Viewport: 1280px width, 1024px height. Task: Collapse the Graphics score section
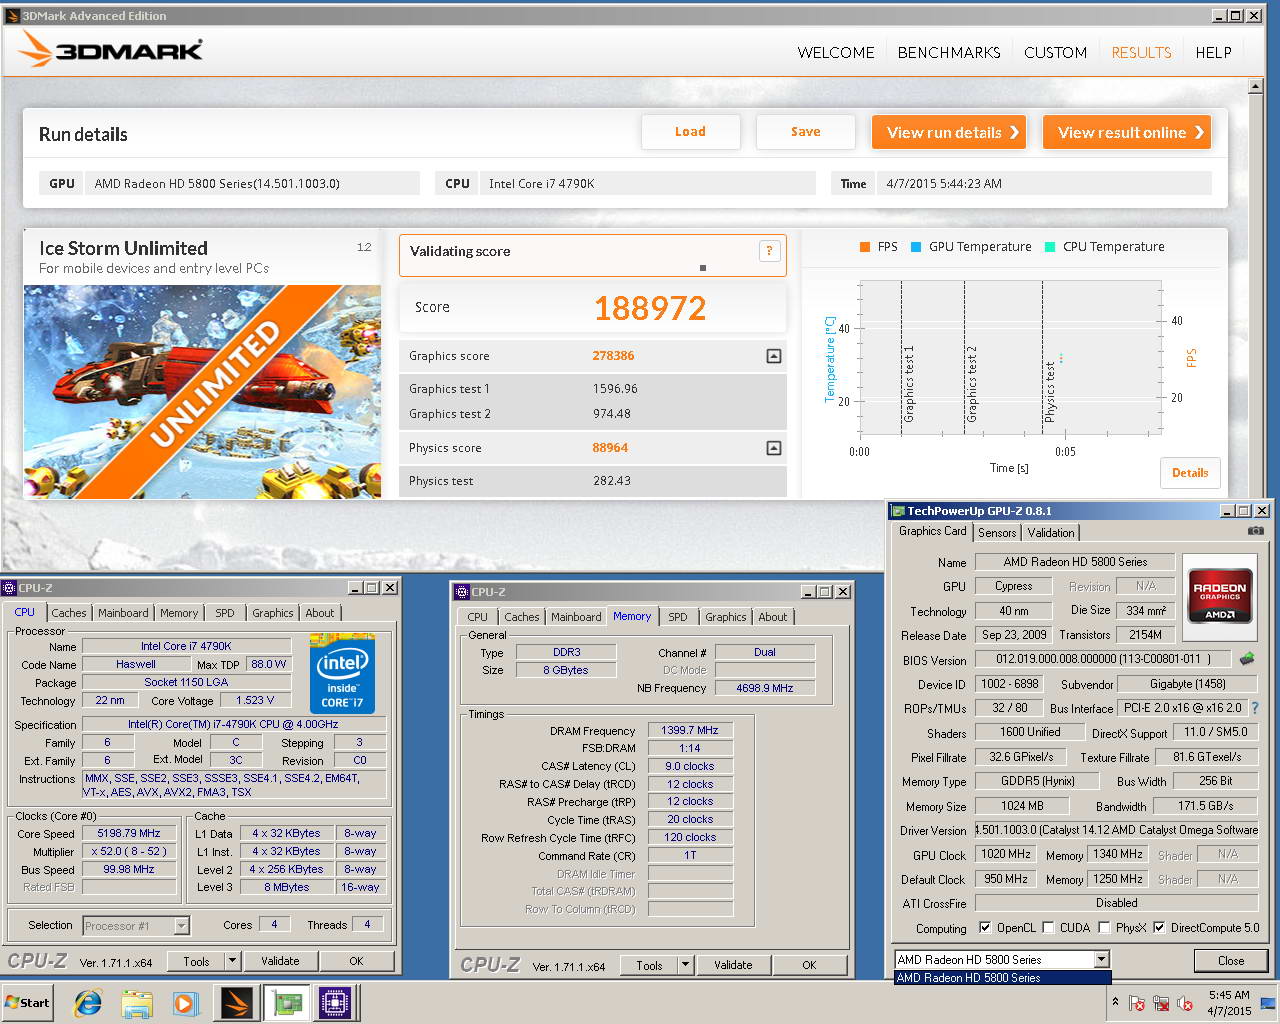point(773,356)
